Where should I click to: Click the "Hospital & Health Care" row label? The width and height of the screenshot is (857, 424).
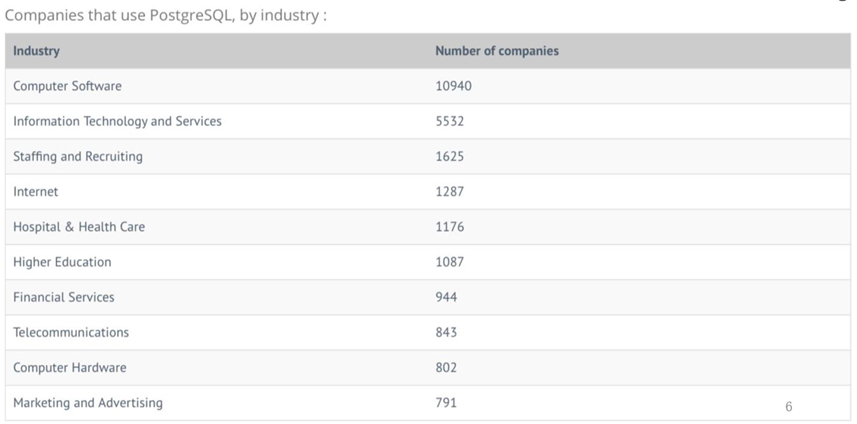79,227
